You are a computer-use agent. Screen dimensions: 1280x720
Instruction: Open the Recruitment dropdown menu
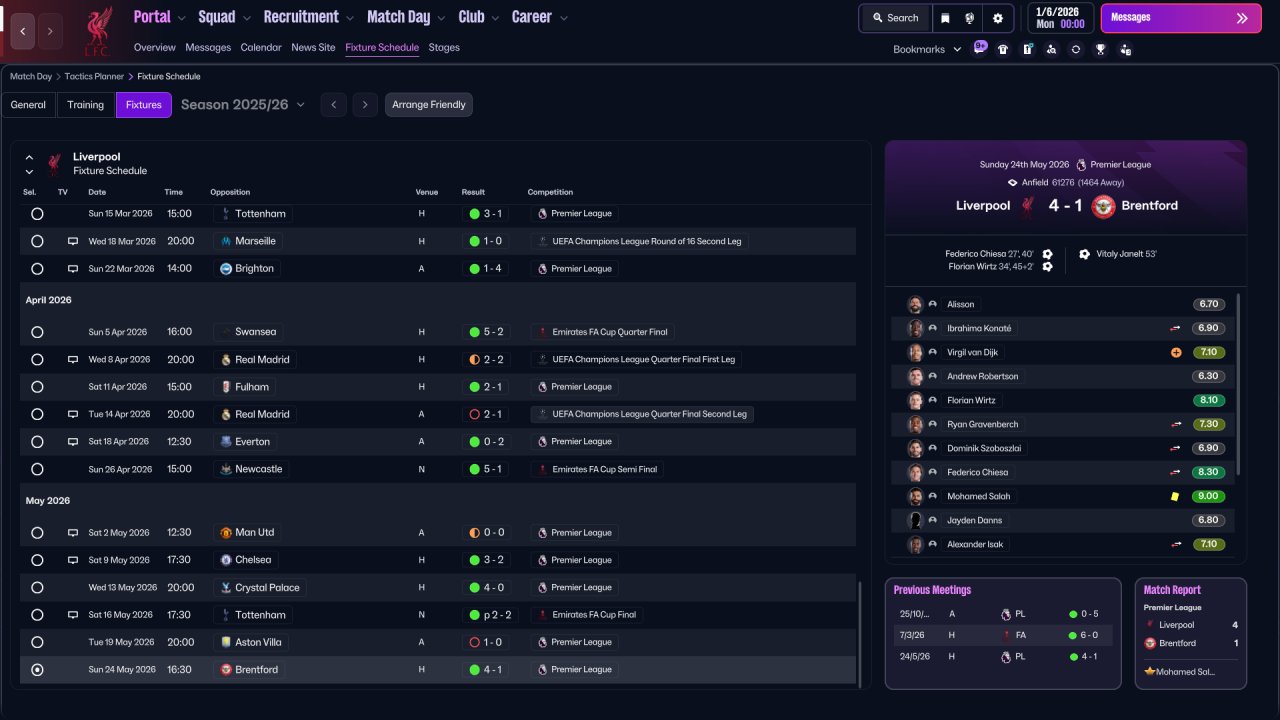pyautogui.click(x=309, y=17)
